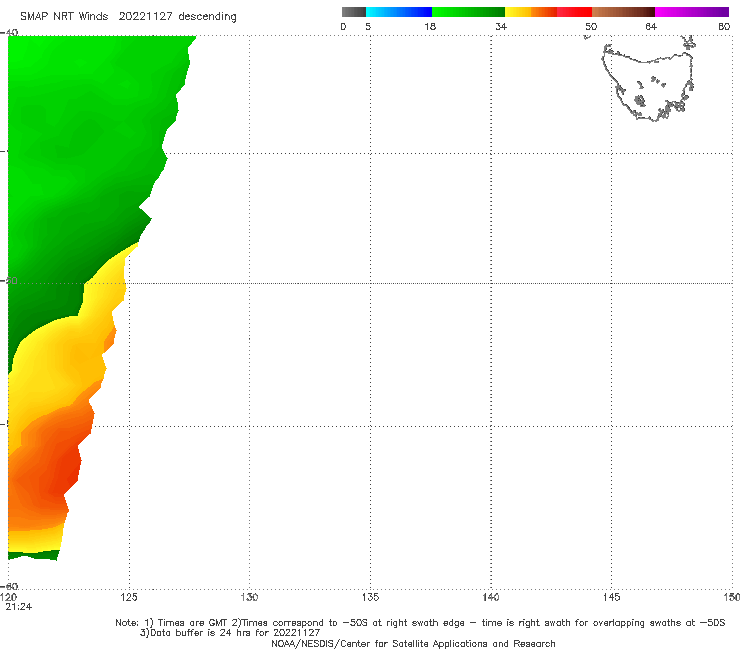Click the longitude label '145'
The height and width of the screenshot is (650, 740).
(x=611, y=597)
